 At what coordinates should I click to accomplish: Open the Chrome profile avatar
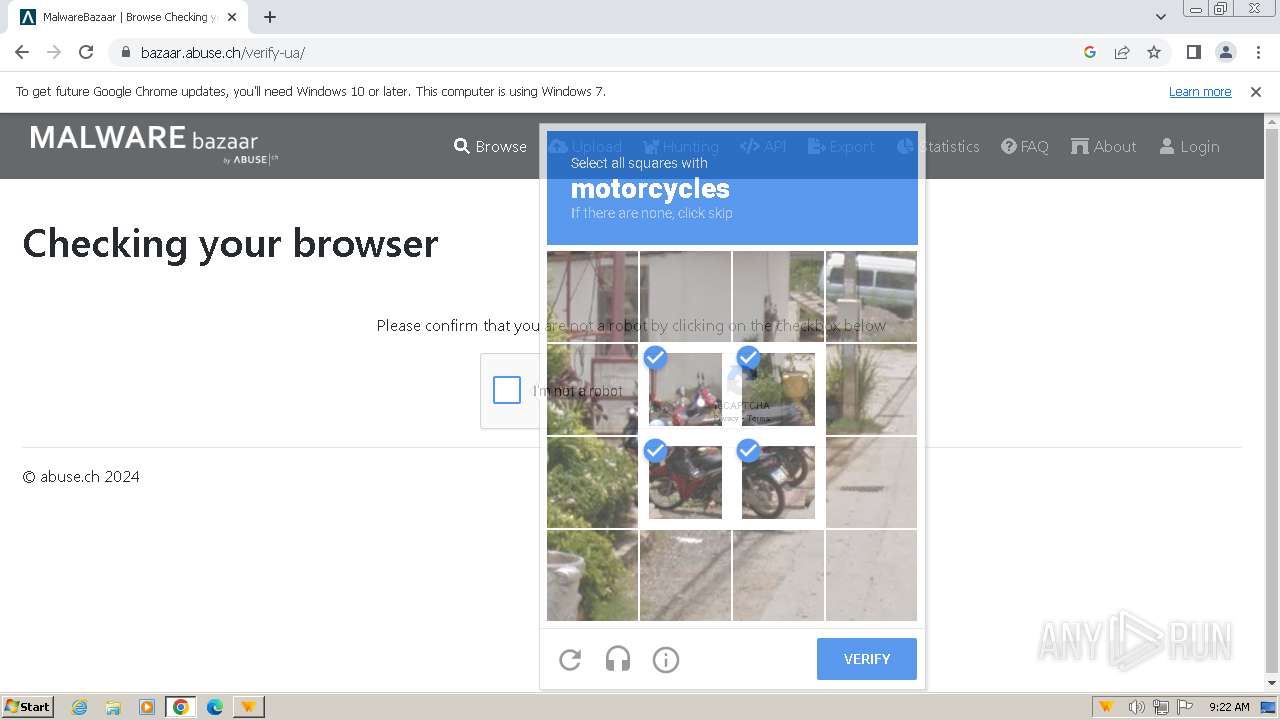tap(1226, 52)
